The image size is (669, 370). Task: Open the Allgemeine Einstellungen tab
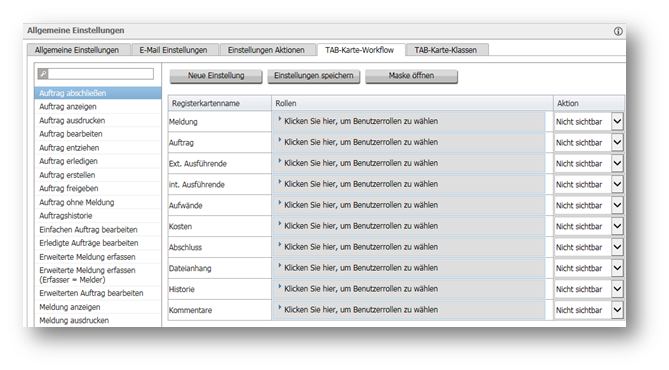77,50
